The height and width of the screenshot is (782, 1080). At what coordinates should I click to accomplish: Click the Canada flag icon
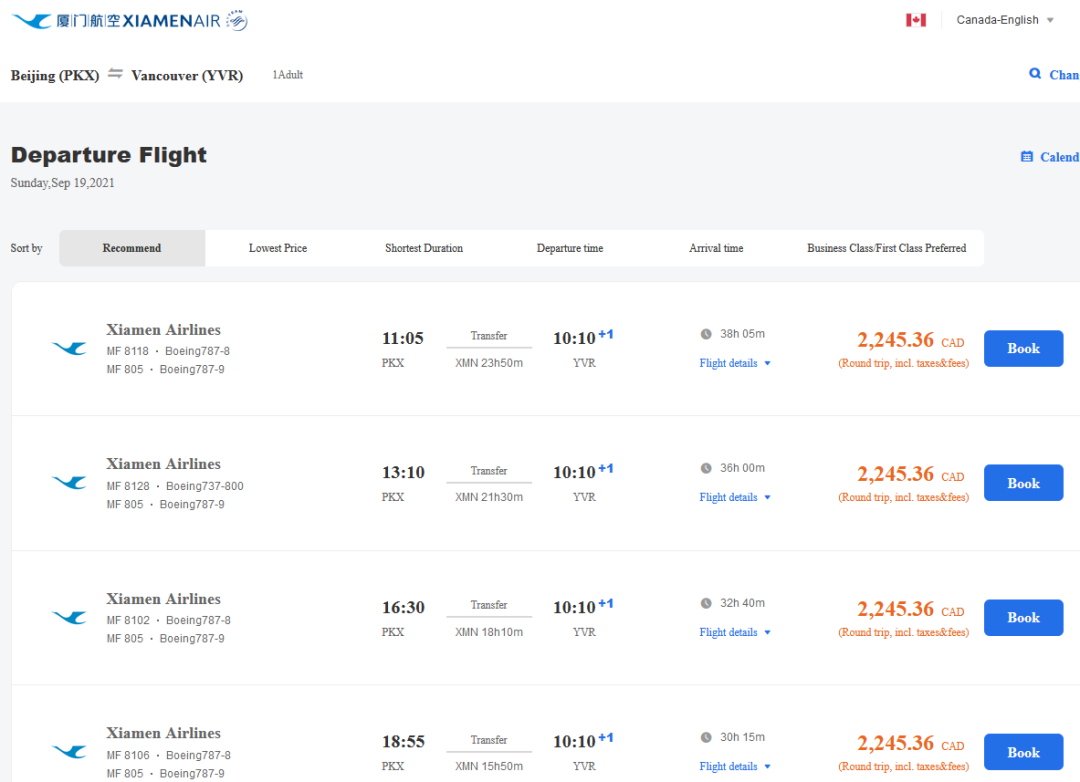pos(916,20)
